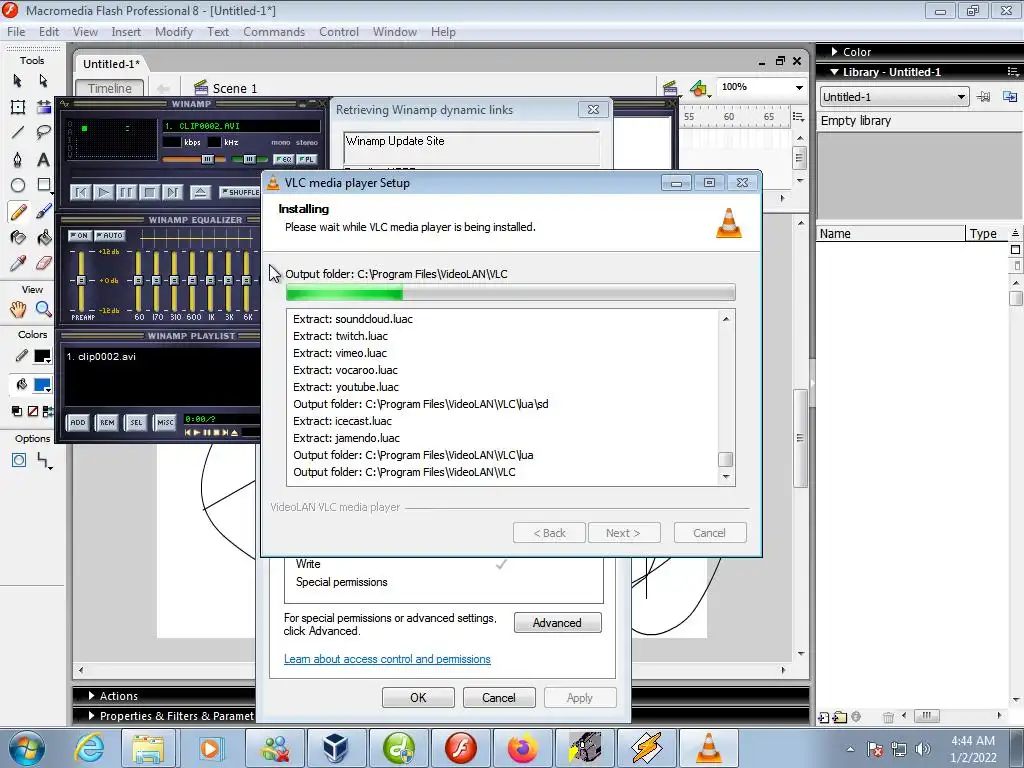Open the Edit Scene dropdown
1024x768 pixels.
(671, 88)
